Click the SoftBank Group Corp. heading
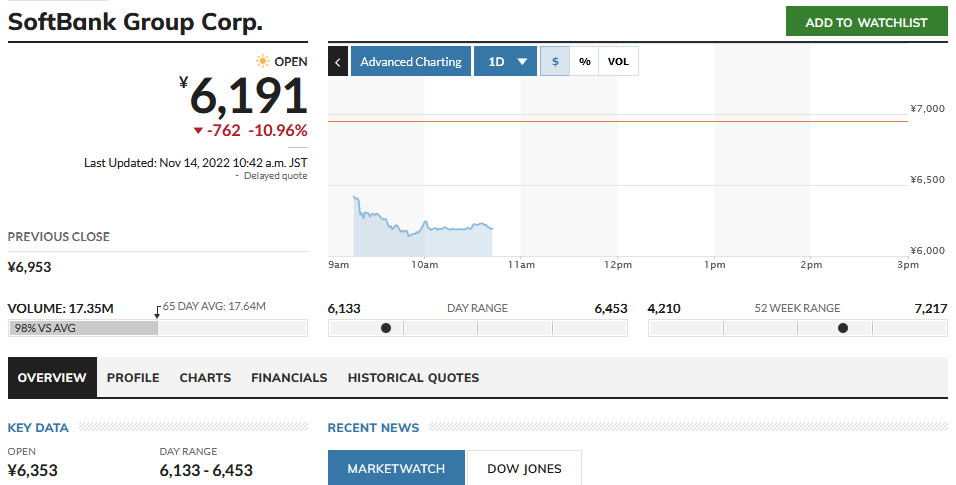 [135, 22]
